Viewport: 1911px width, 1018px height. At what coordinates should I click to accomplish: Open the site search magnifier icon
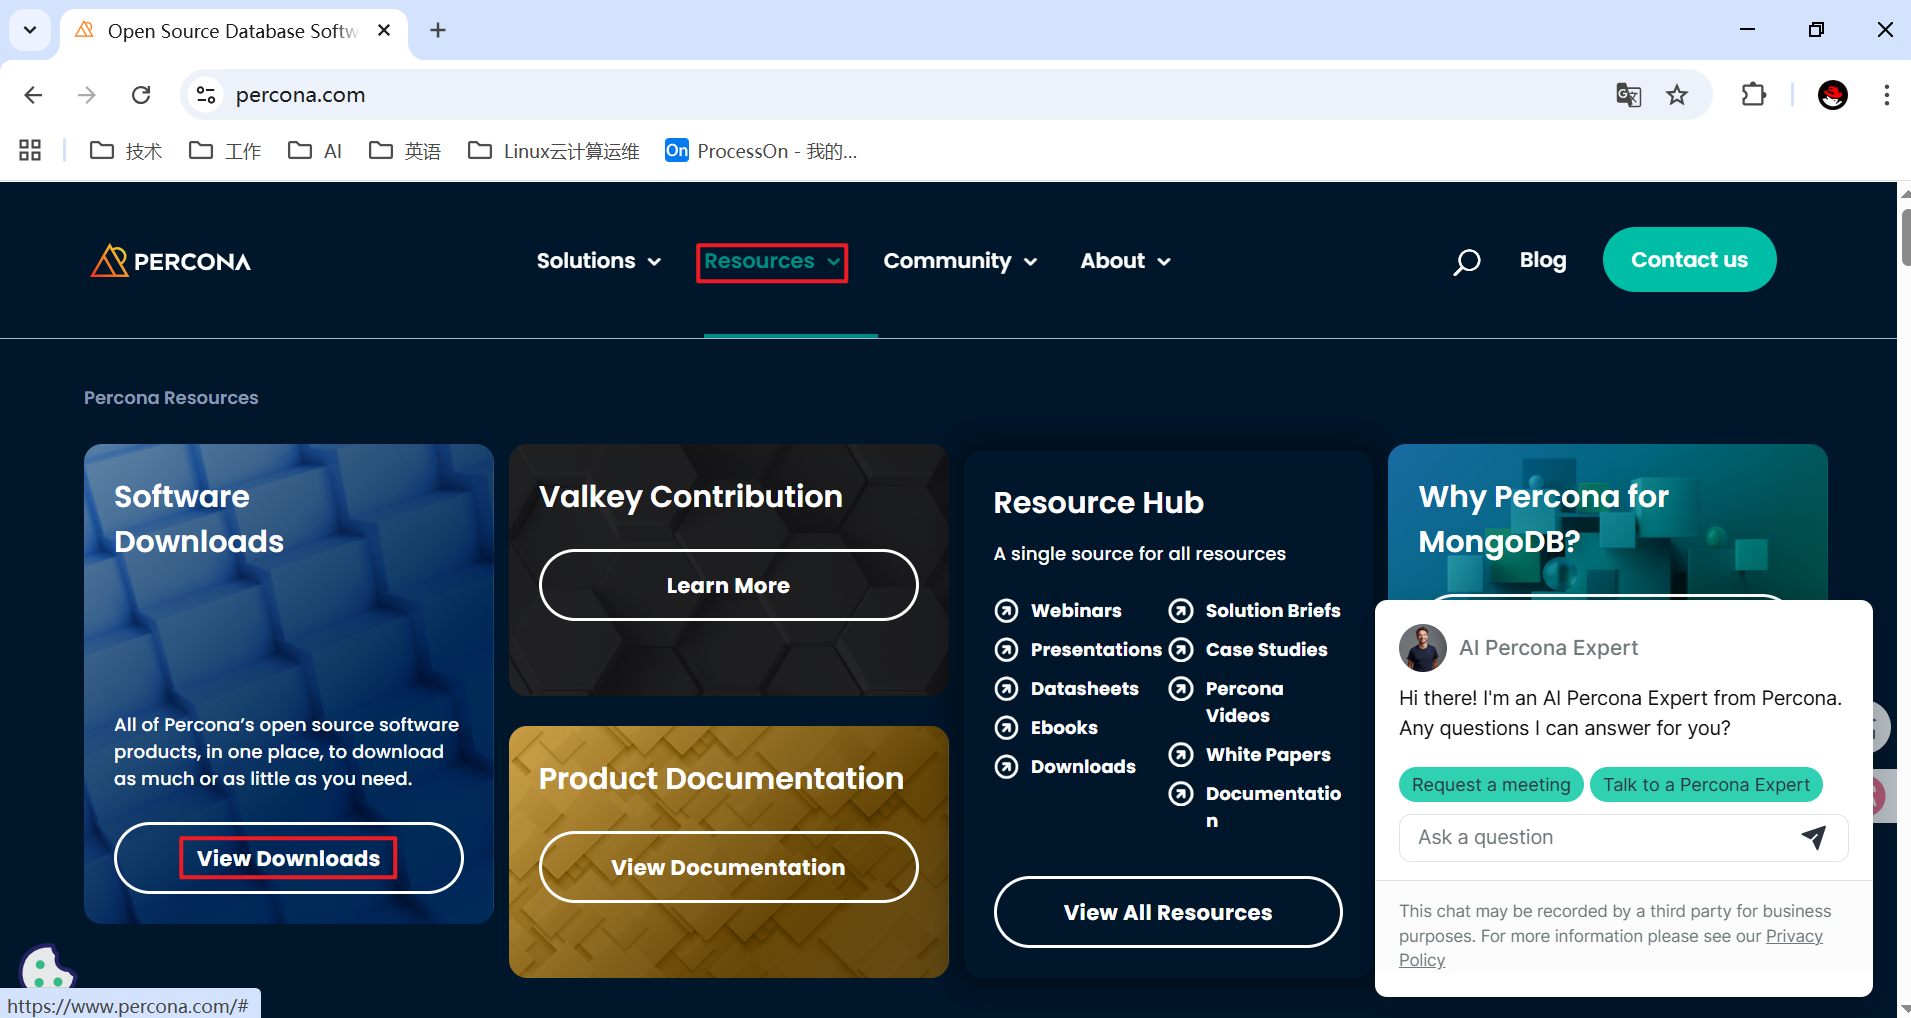point(1466,262)
